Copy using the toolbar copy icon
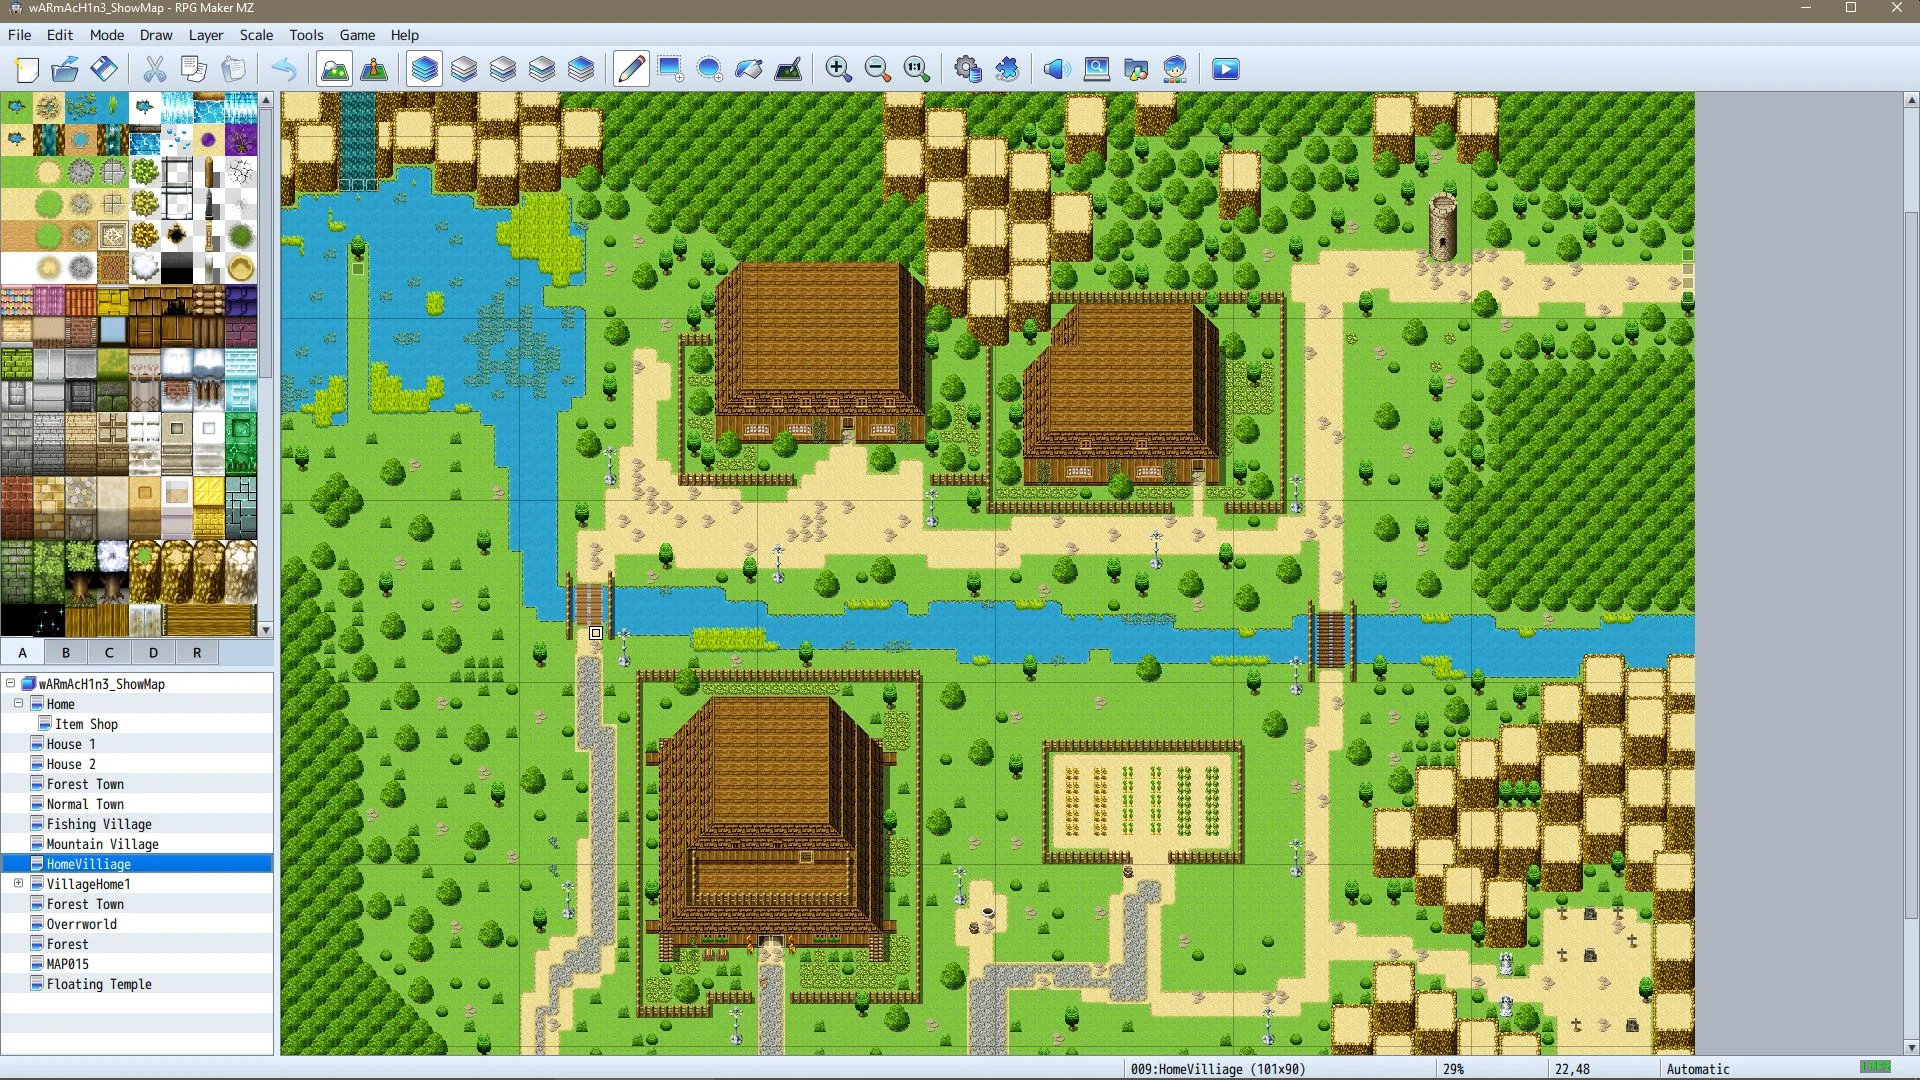The height and width of the screenshot is (1080, 1920). click(x=193, y=69)
